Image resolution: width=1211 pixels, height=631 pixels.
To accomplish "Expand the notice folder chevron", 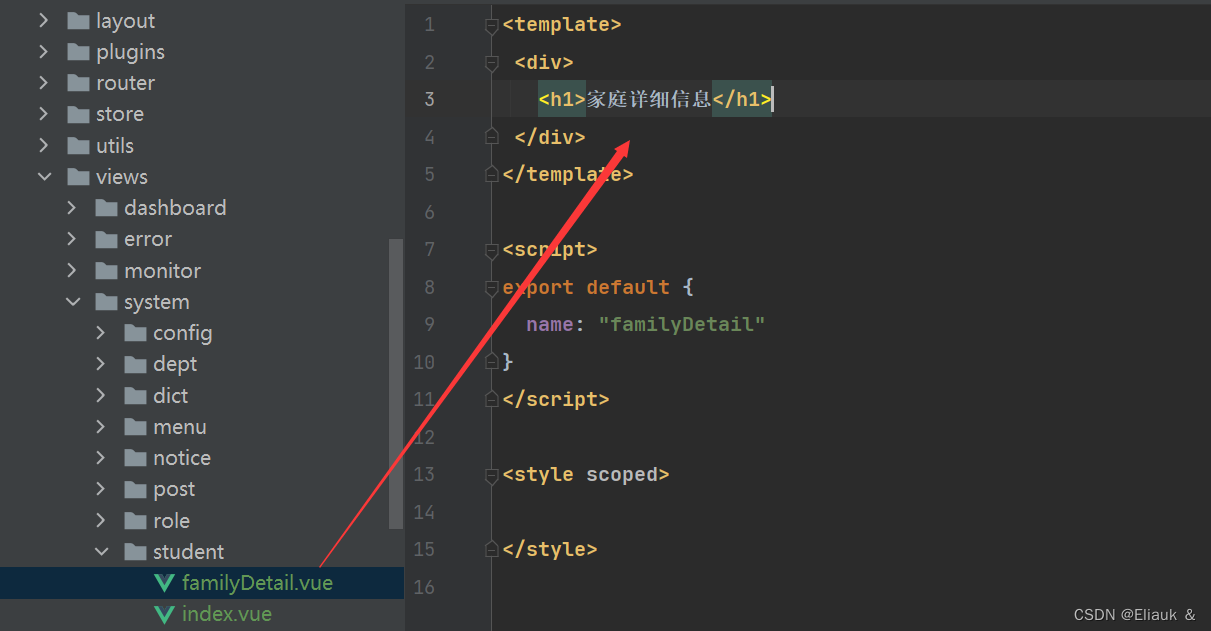I will (x=100, y=458).
